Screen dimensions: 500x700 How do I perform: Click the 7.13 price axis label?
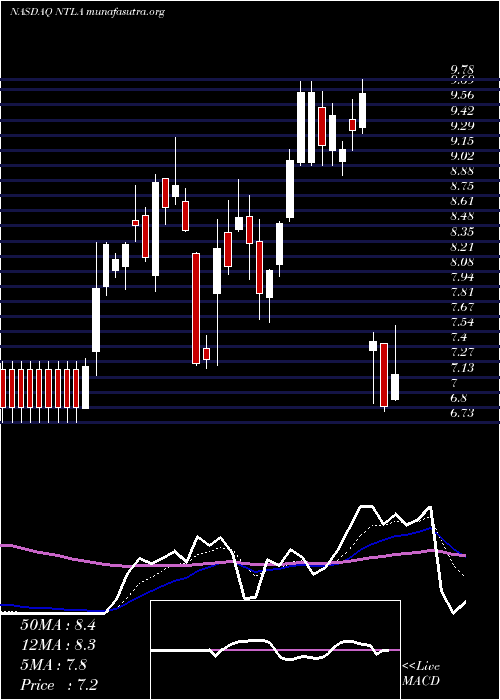462,367
